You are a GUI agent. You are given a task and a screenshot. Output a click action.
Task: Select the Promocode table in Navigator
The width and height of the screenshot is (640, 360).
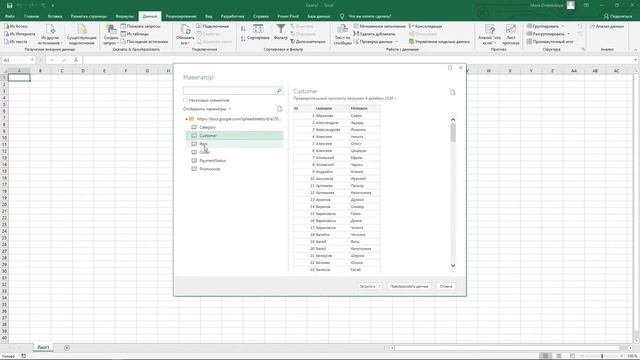[234, 169]
